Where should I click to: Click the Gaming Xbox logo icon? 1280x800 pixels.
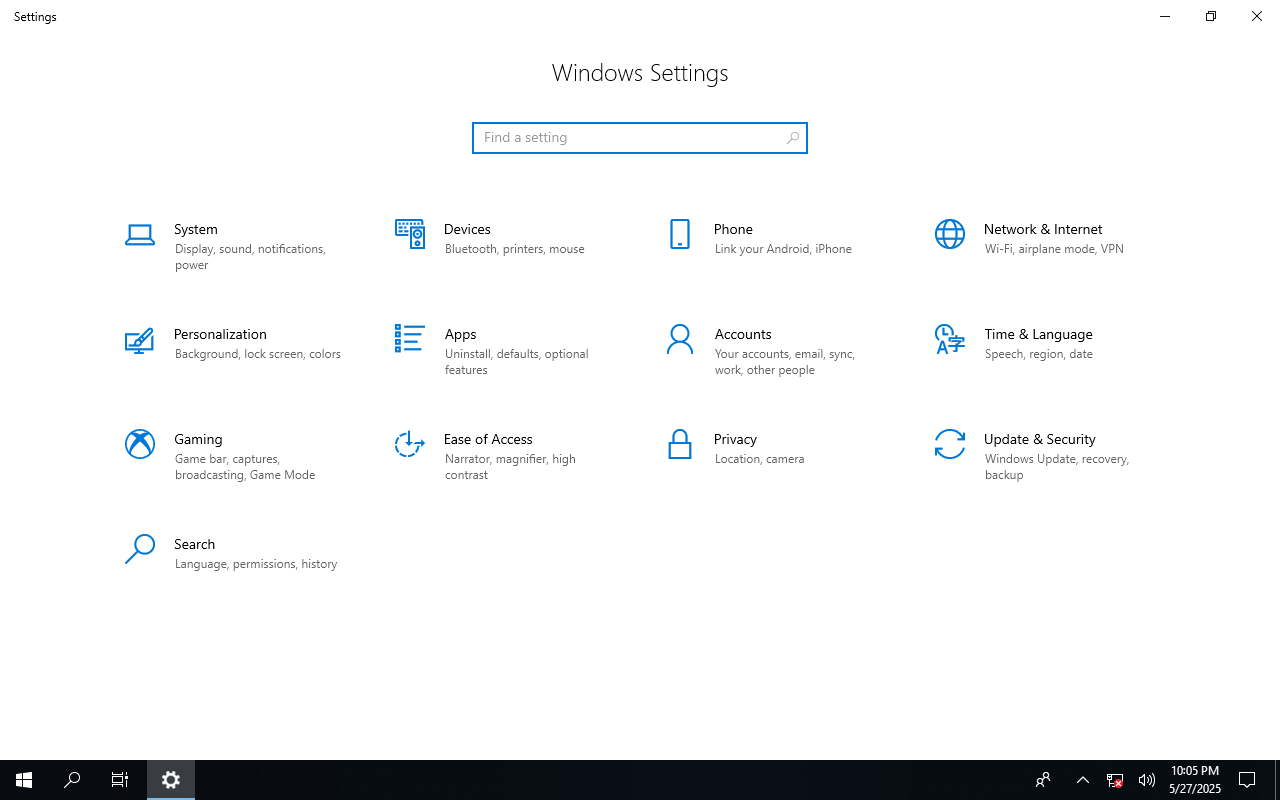click(x=140, y=444)
